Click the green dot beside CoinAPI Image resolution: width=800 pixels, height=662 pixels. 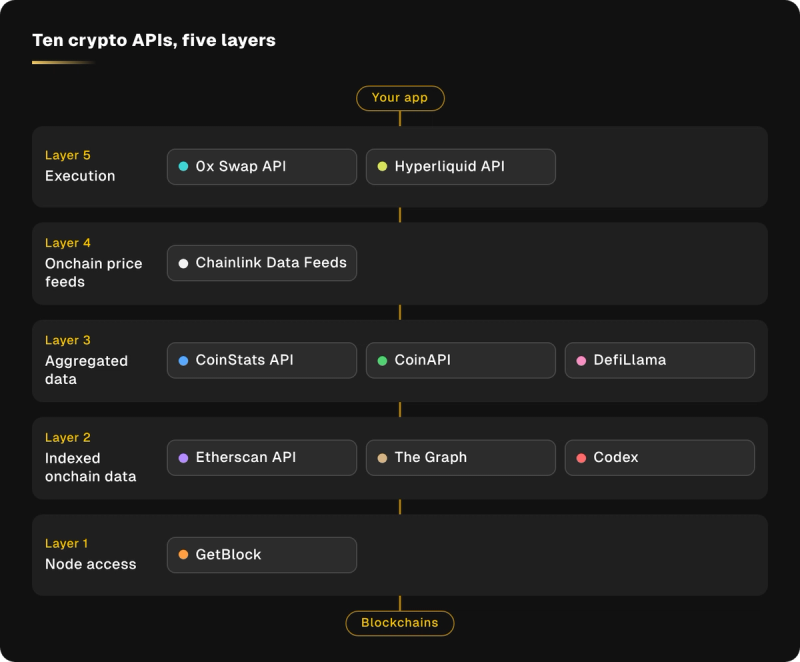pyautogui.click(x=382, y=361)
